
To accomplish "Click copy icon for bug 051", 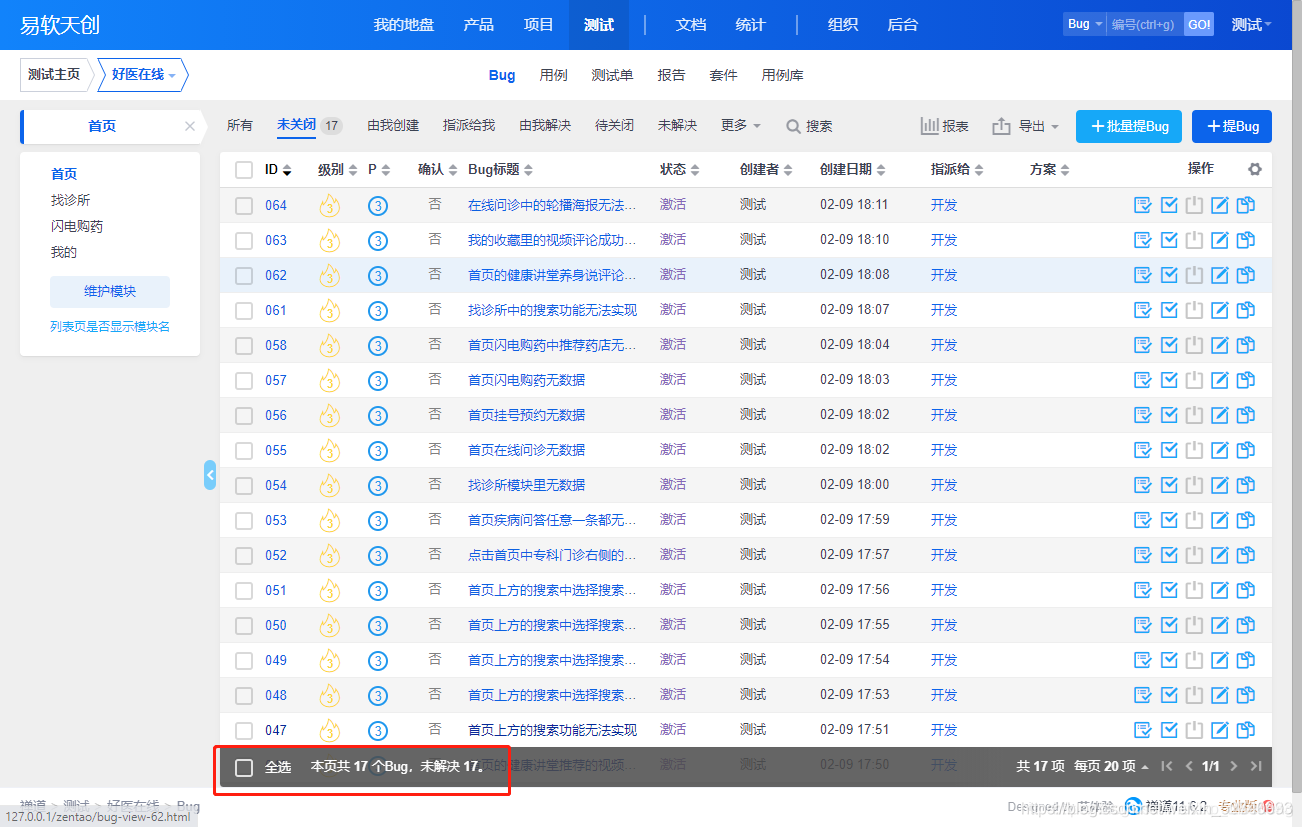I will pyautogui.click(x=1245, y=590).
